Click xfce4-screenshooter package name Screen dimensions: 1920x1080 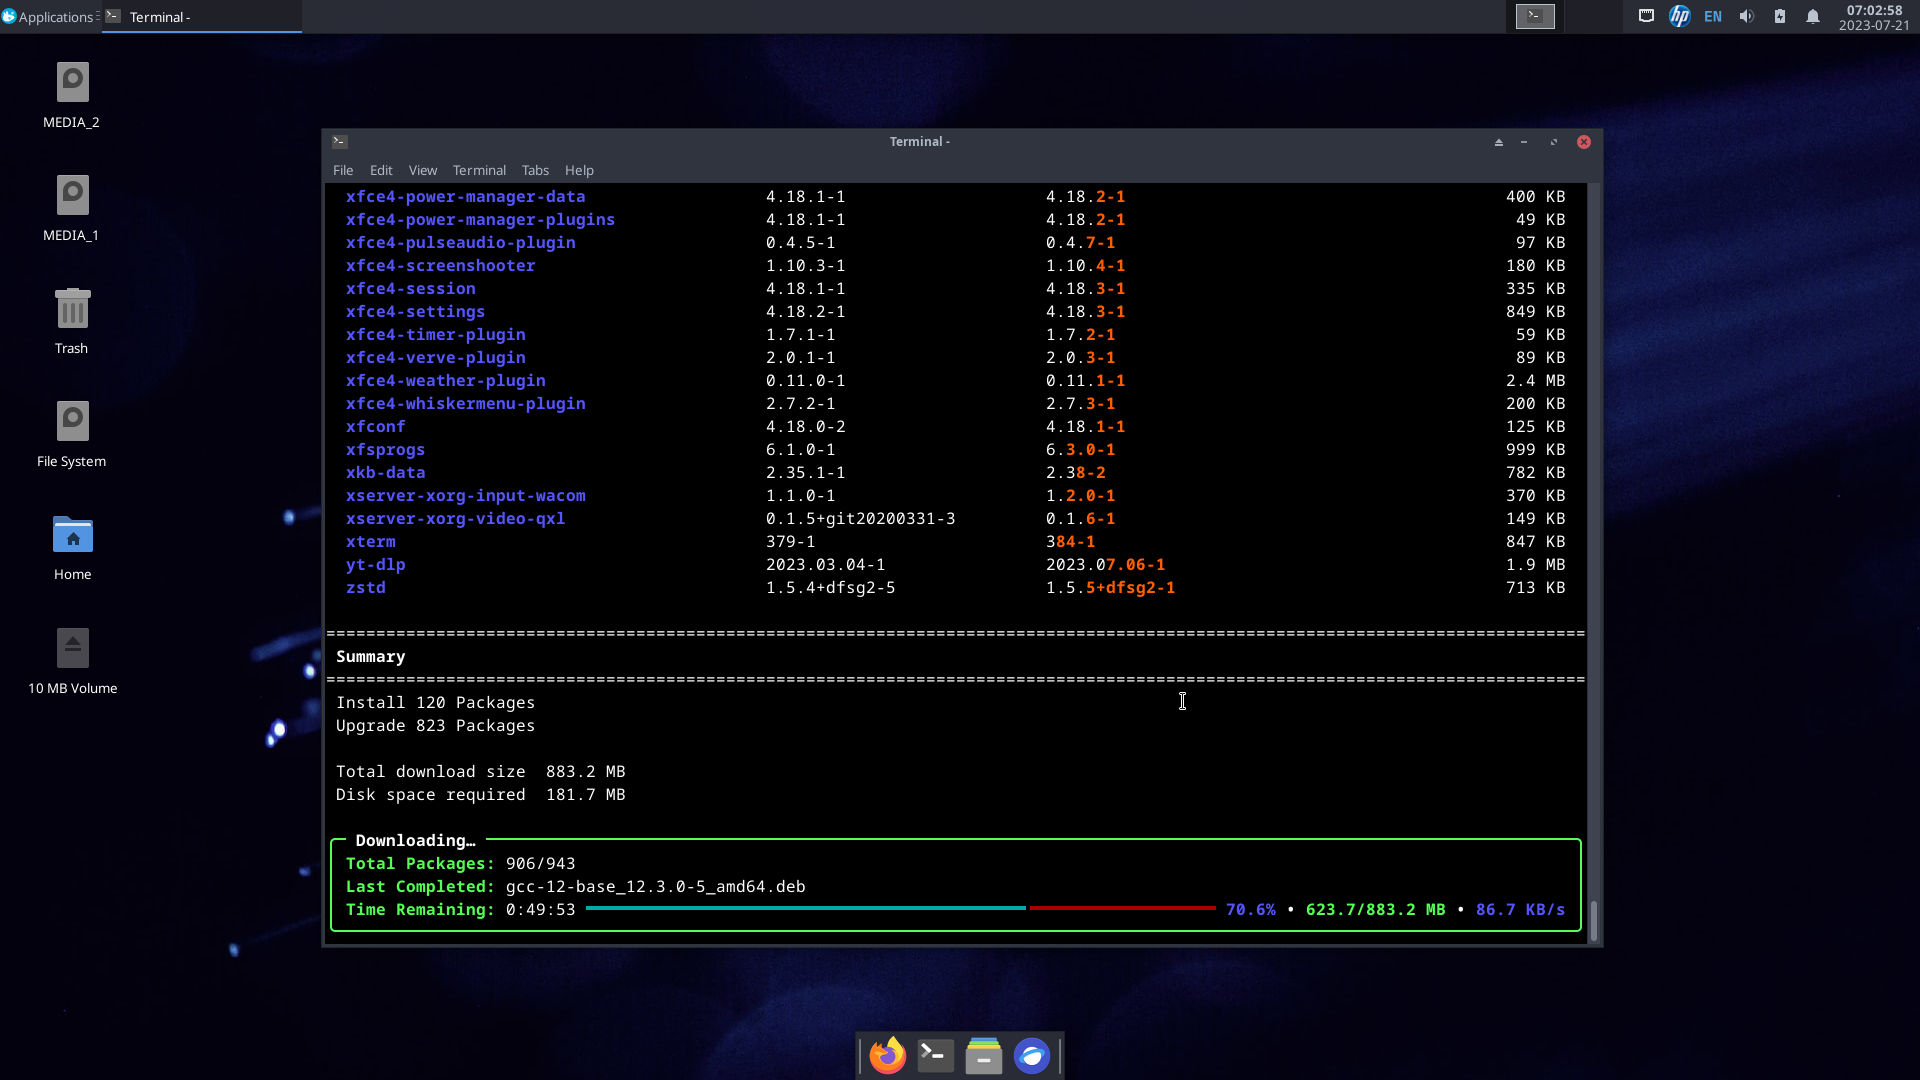pos(441,266)
